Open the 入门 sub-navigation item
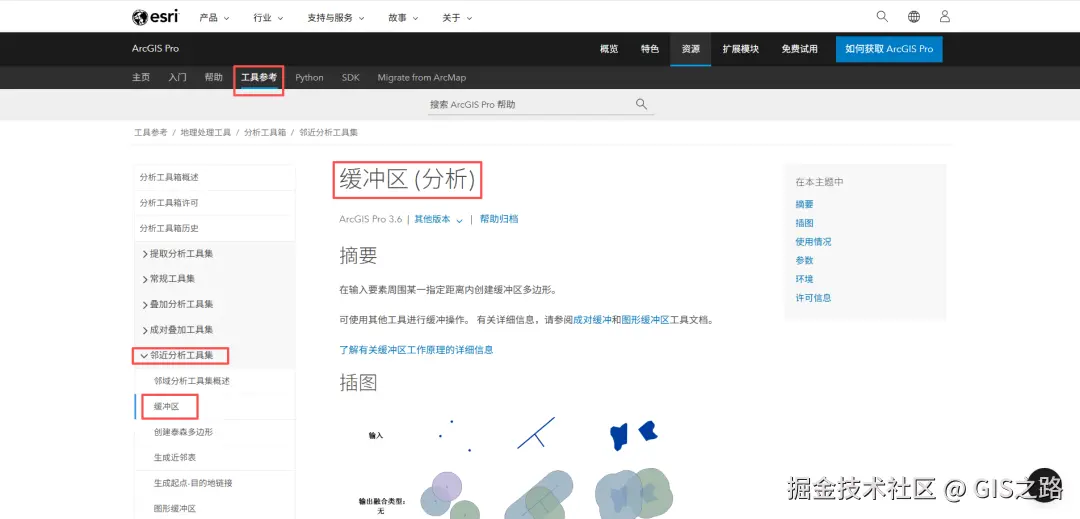The image size is (1080, 519). coord(177,77)
